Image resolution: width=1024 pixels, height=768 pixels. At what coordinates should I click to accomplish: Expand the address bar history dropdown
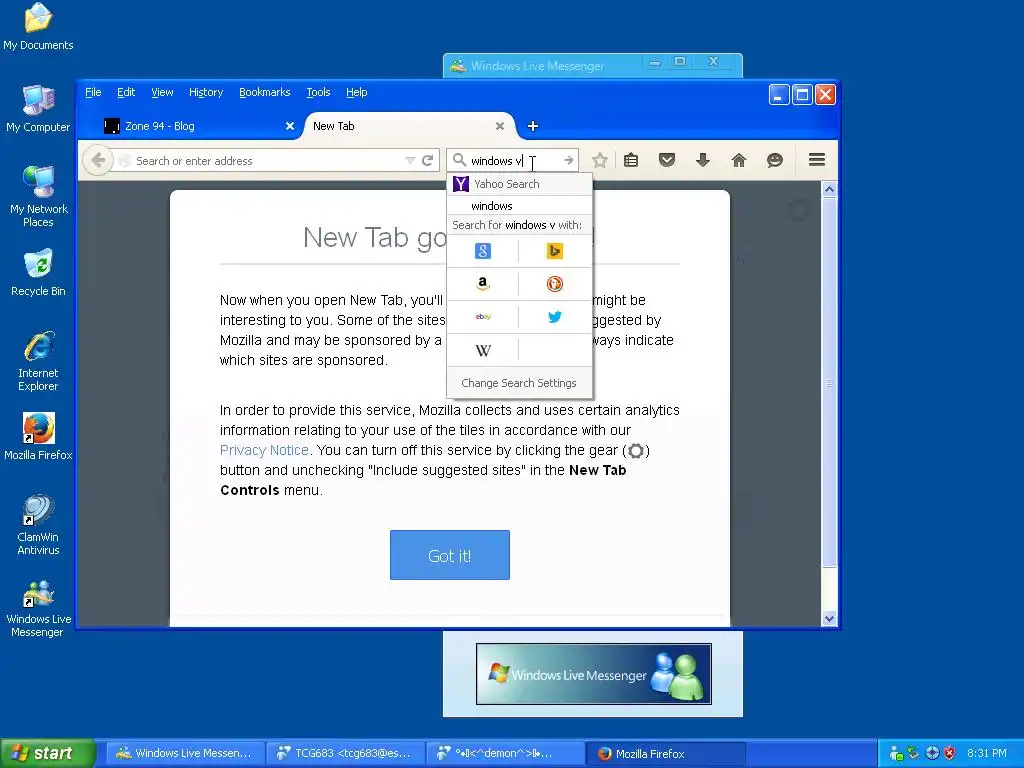coord(410,161)
